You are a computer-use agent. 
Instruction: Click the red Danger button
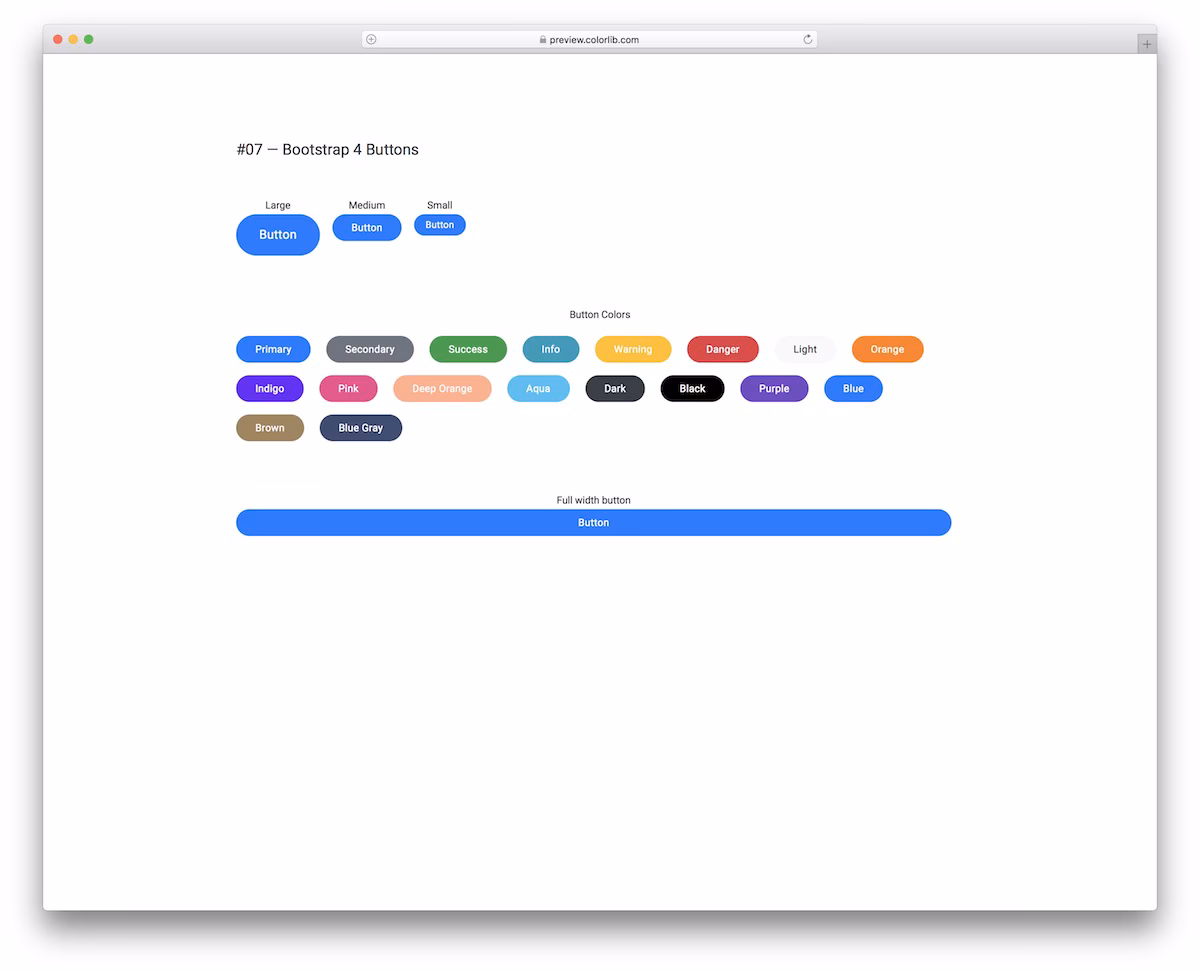coord(723,349)
